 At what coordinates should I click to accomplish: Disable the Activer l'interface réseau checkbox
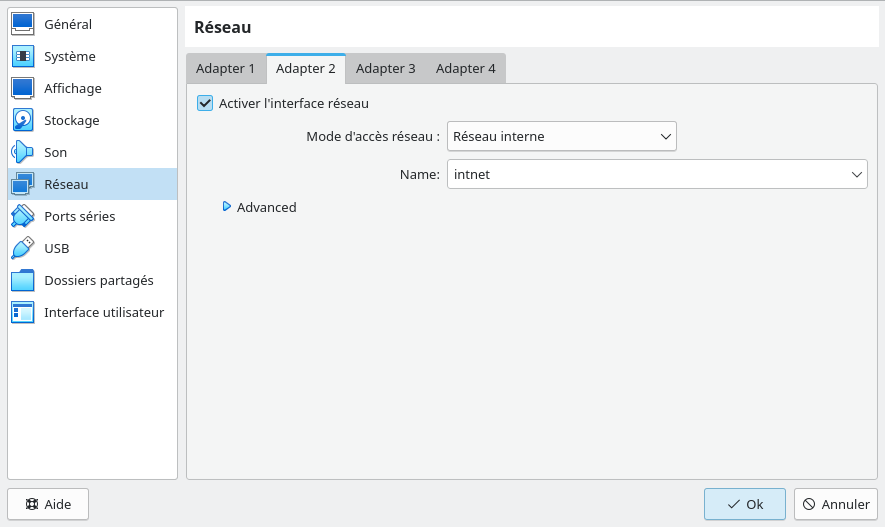click(205, 103)
